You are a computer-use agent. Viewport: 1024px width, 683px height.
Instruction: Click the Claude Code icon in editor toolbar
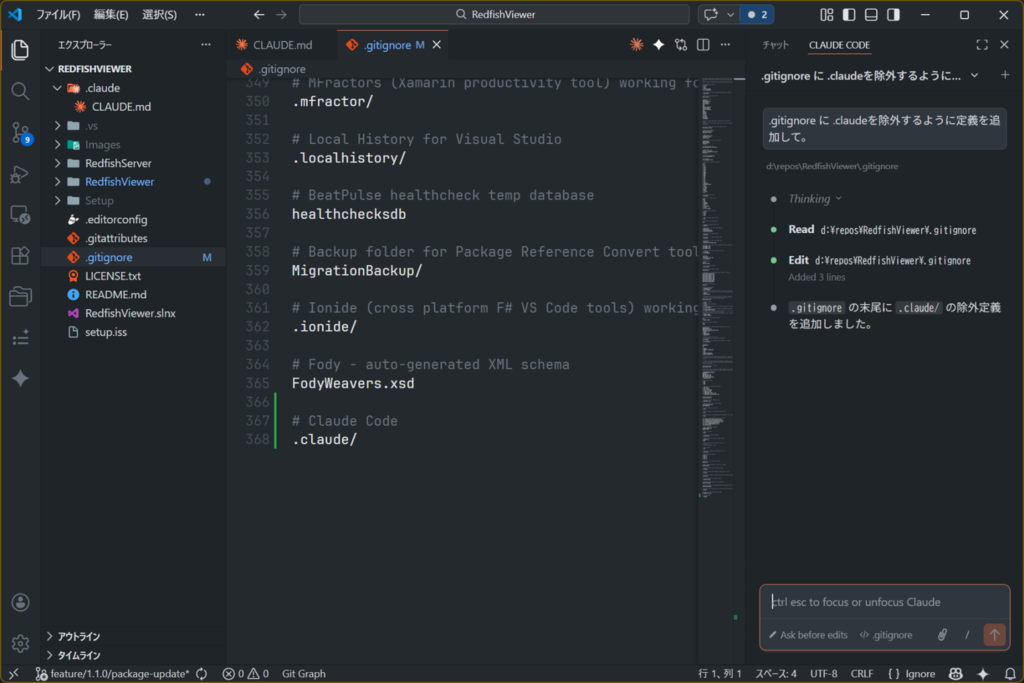pos(636,44)
